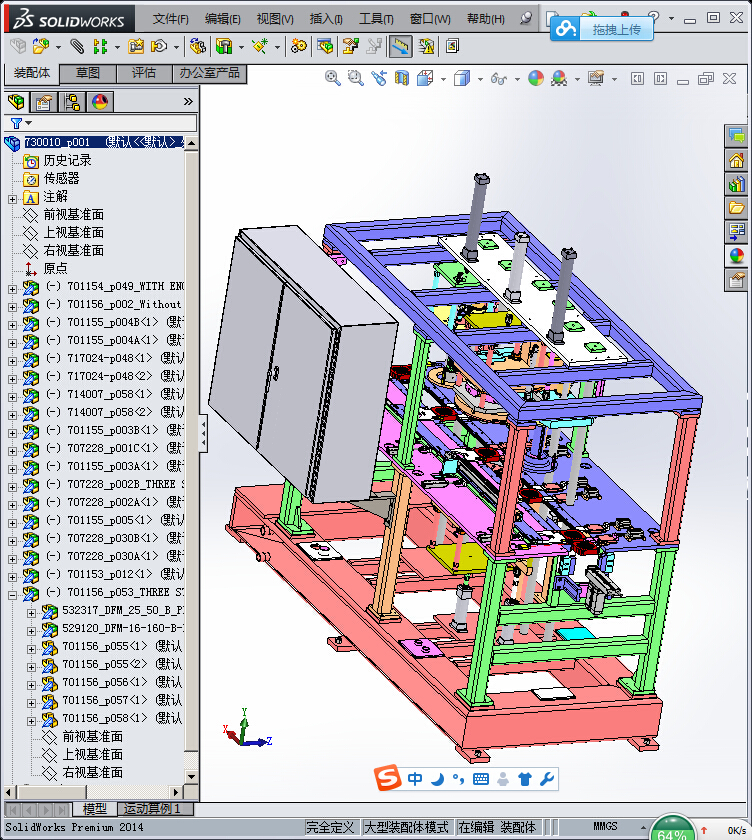Image resolution: width=752 pixels, height=840 pixels.
Task: Open Design Library in the task pane
Action: [736, 184]
